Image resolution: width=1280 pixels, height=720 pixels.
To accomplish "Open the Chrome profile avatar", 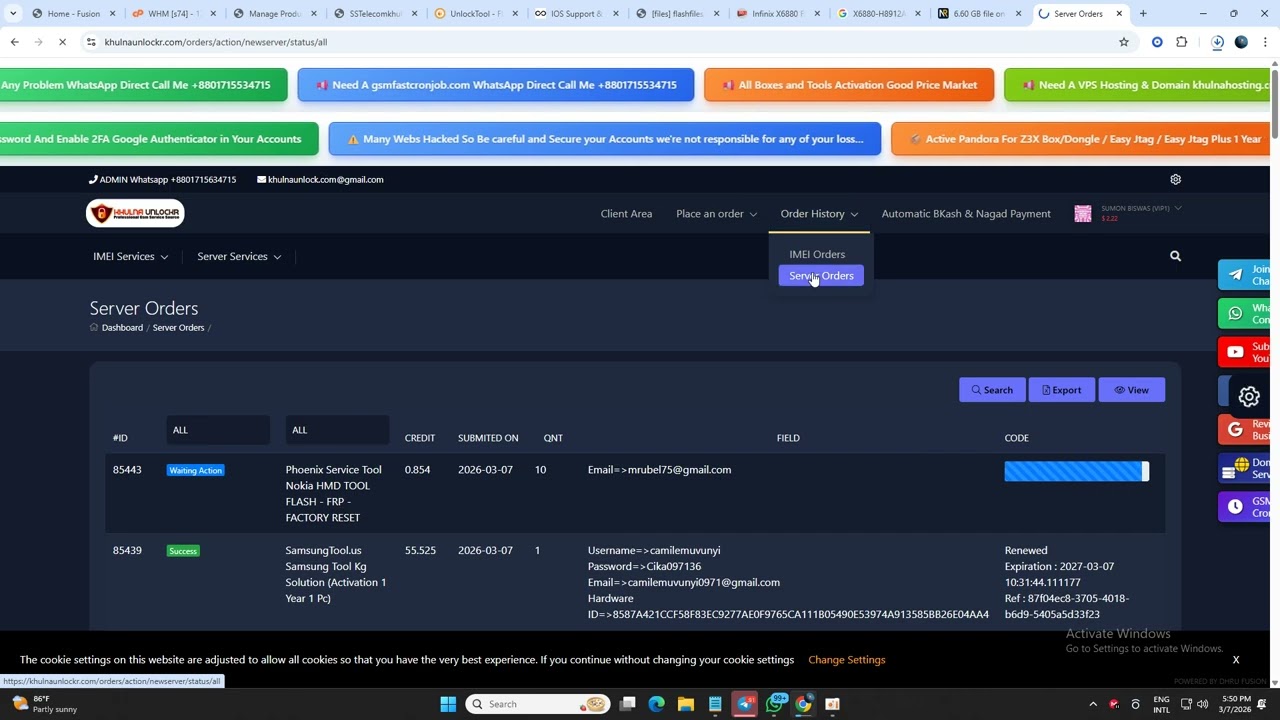I will pyautogui.click(x=1241, y=42).
